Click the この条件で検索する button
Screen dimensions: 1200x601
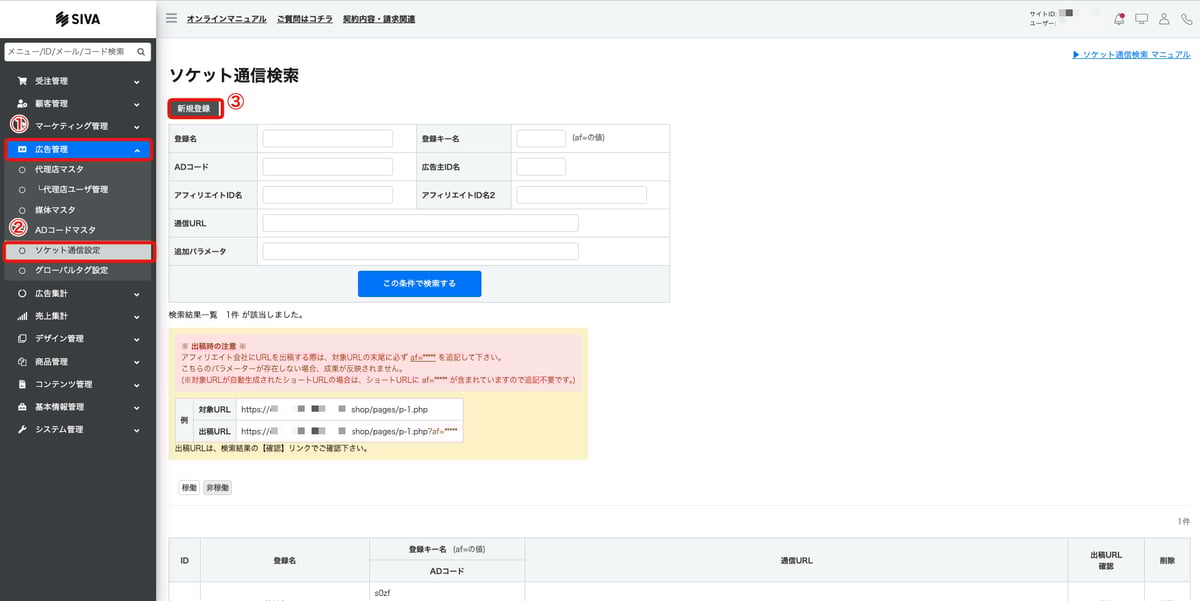tap(419, 283)
